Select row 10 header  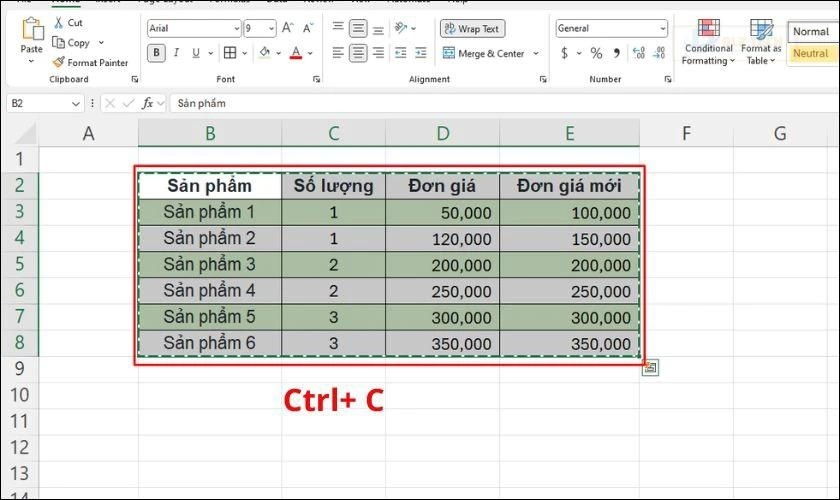click(x=20, y=395)
